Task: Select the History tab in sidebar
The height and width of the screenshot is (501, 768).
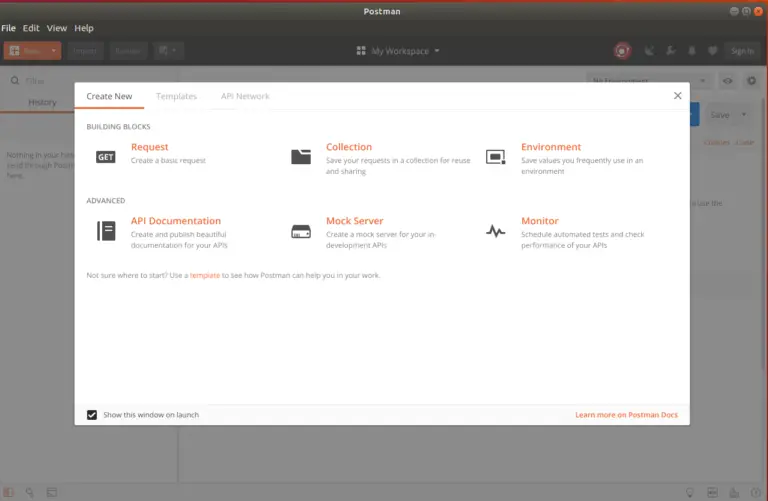Action: click(x=42, y=102)
